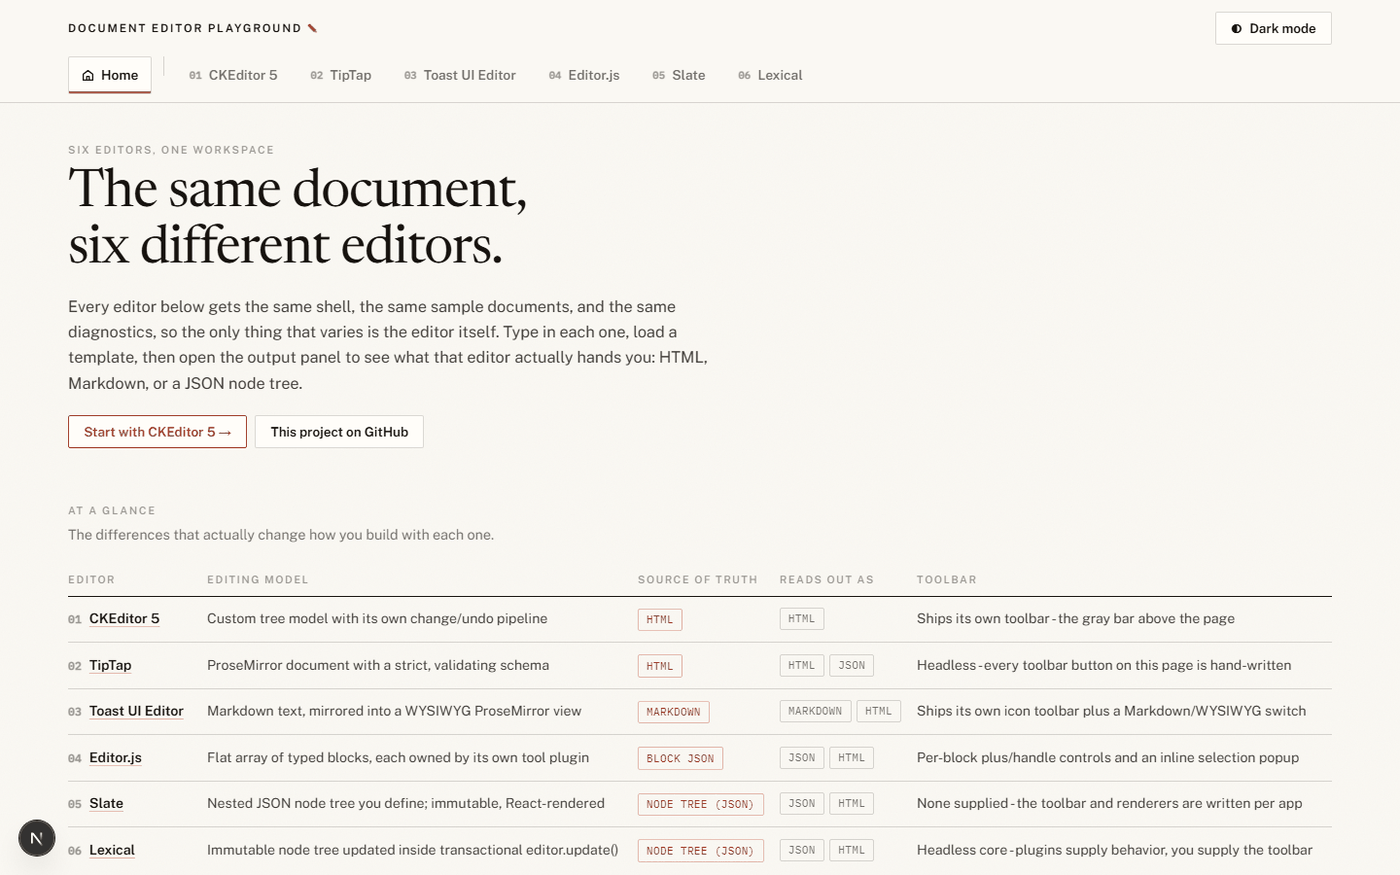The height and width of the screenshot is (875, 1400).
Task: Click the HTML source badge in CKEditor 5 row
Action: pos(660,619)
